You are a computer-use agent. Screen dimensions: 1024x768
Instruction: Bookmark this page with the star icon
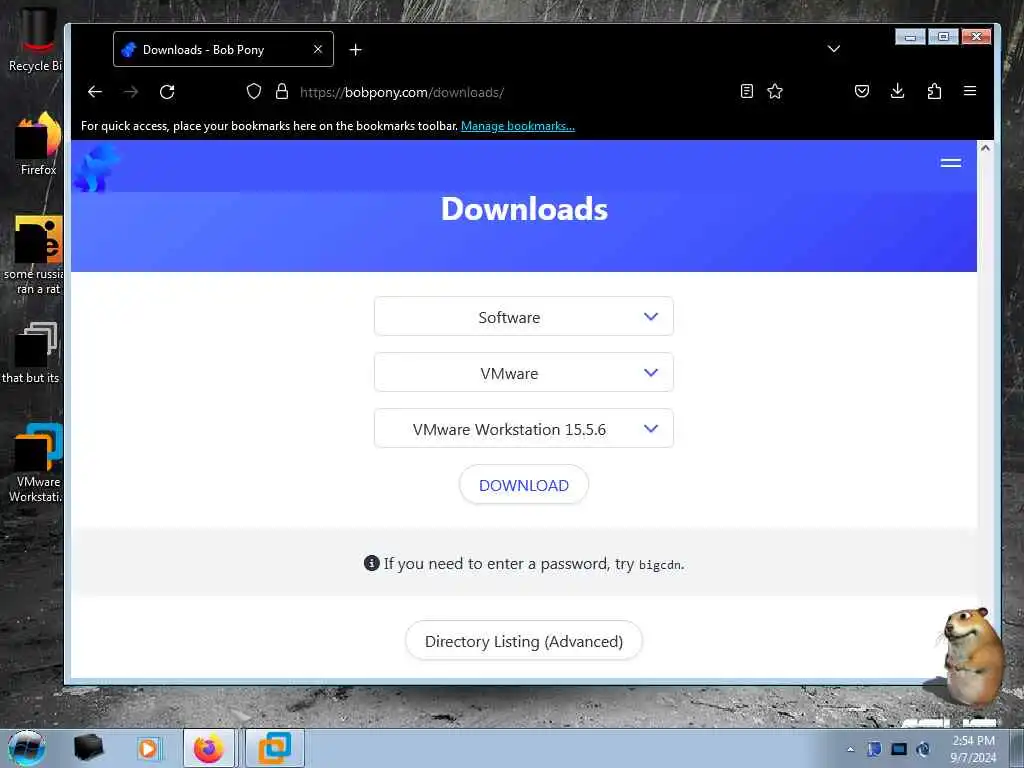click(x=775, y=91)
